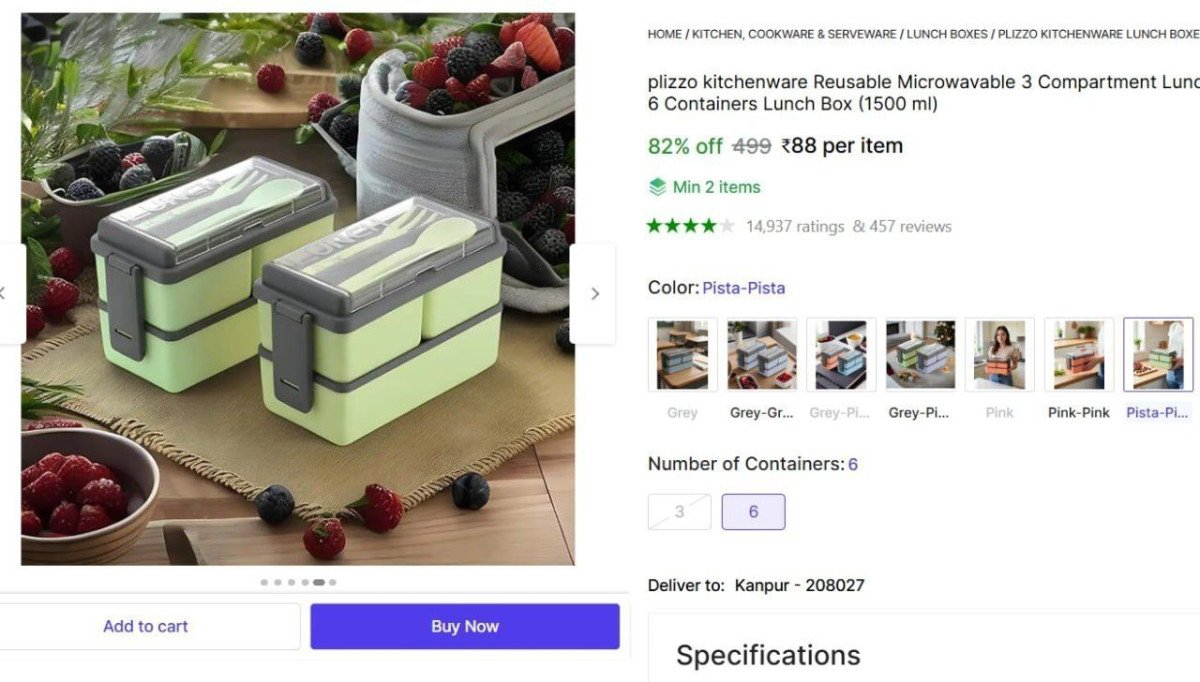Choose the Grey-Grey color variant
Screen dimensions: 1200x682
point(761,354)
